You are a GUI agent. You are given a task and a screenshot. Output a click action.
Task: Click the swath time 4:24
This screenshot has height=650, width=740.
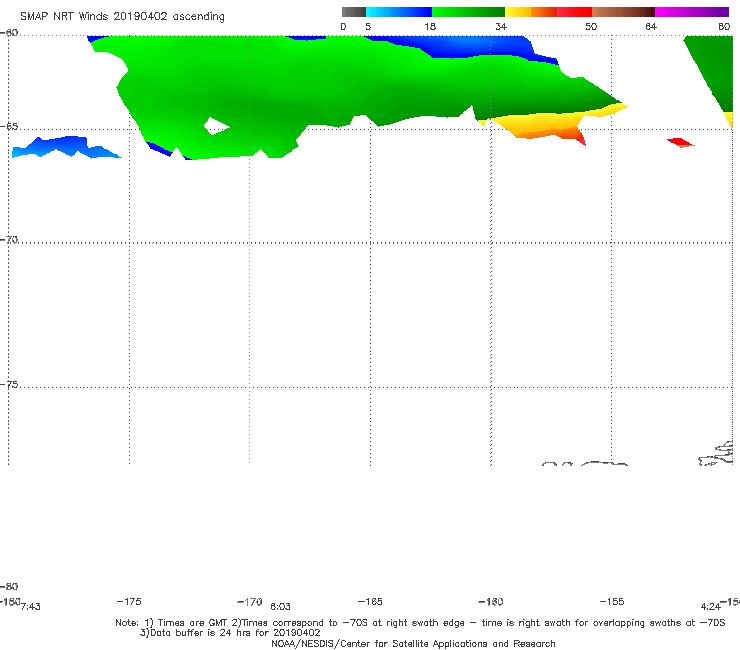[x=711, y=607]
